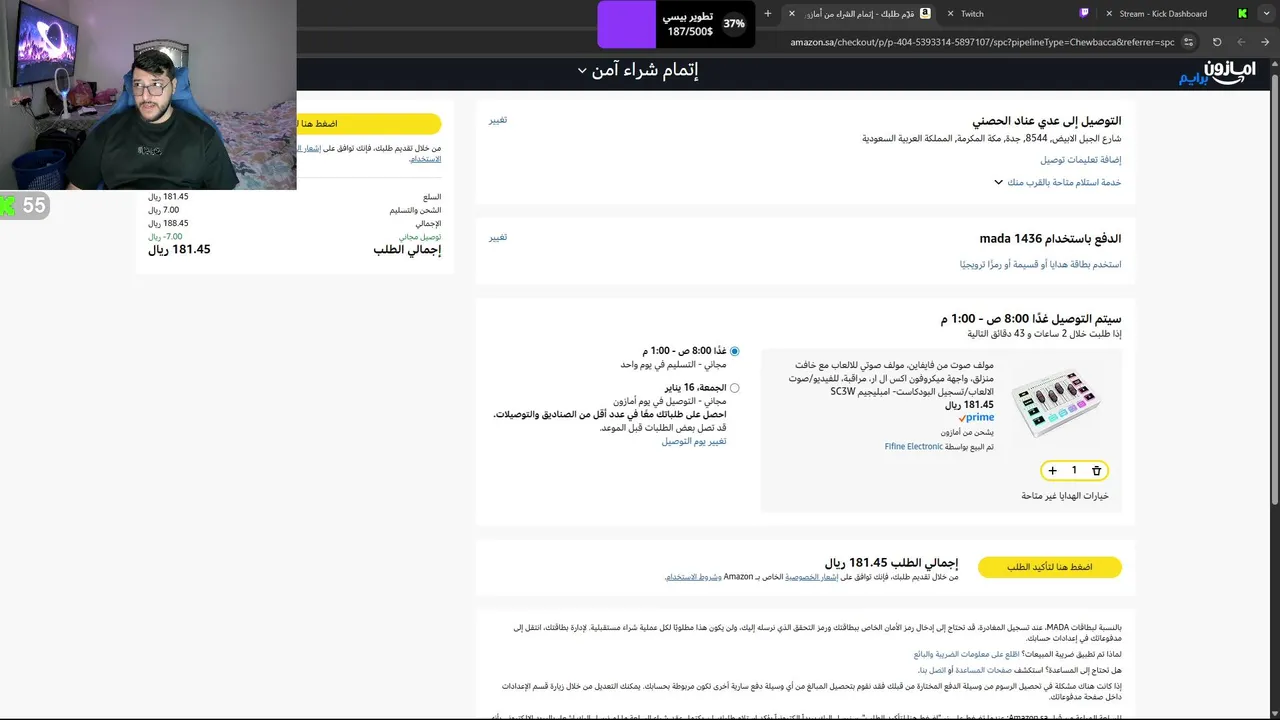The width and height of the screenshot is (1280, 720).
Task: Use a gift card or promo code link
Action: coord(1040,265)
